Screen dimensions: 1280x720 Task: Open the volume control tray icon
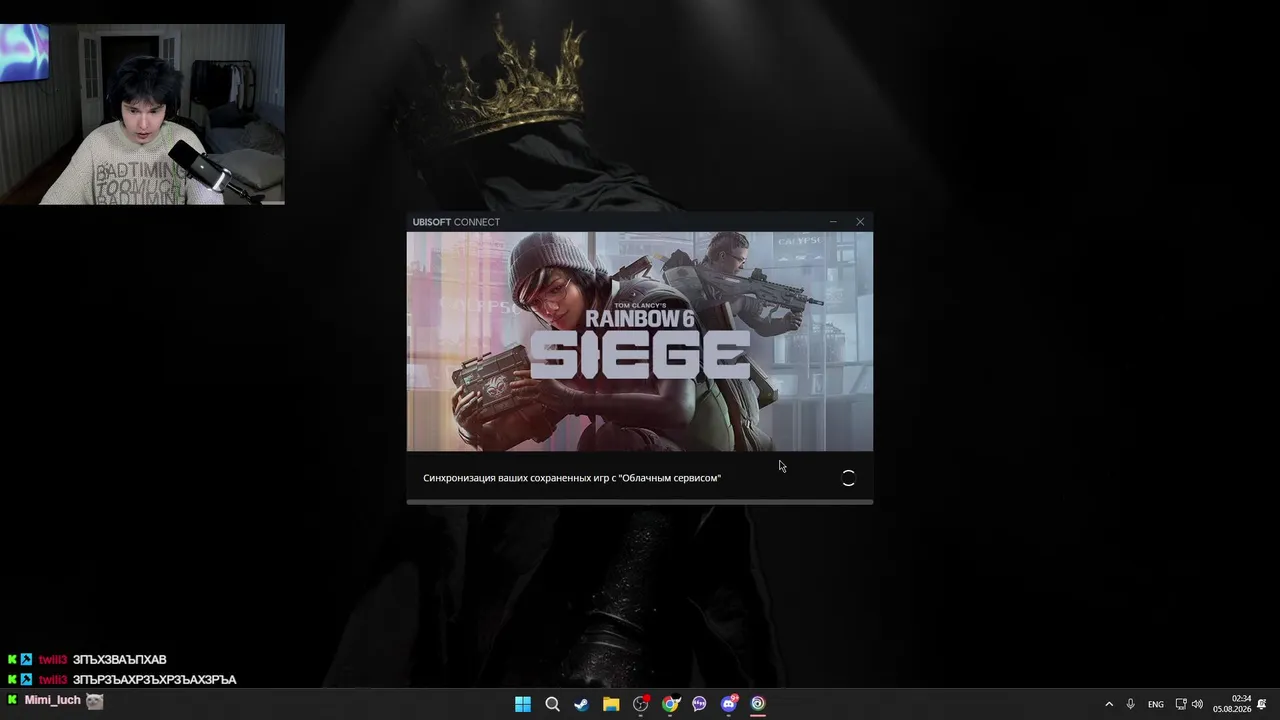1197,704
